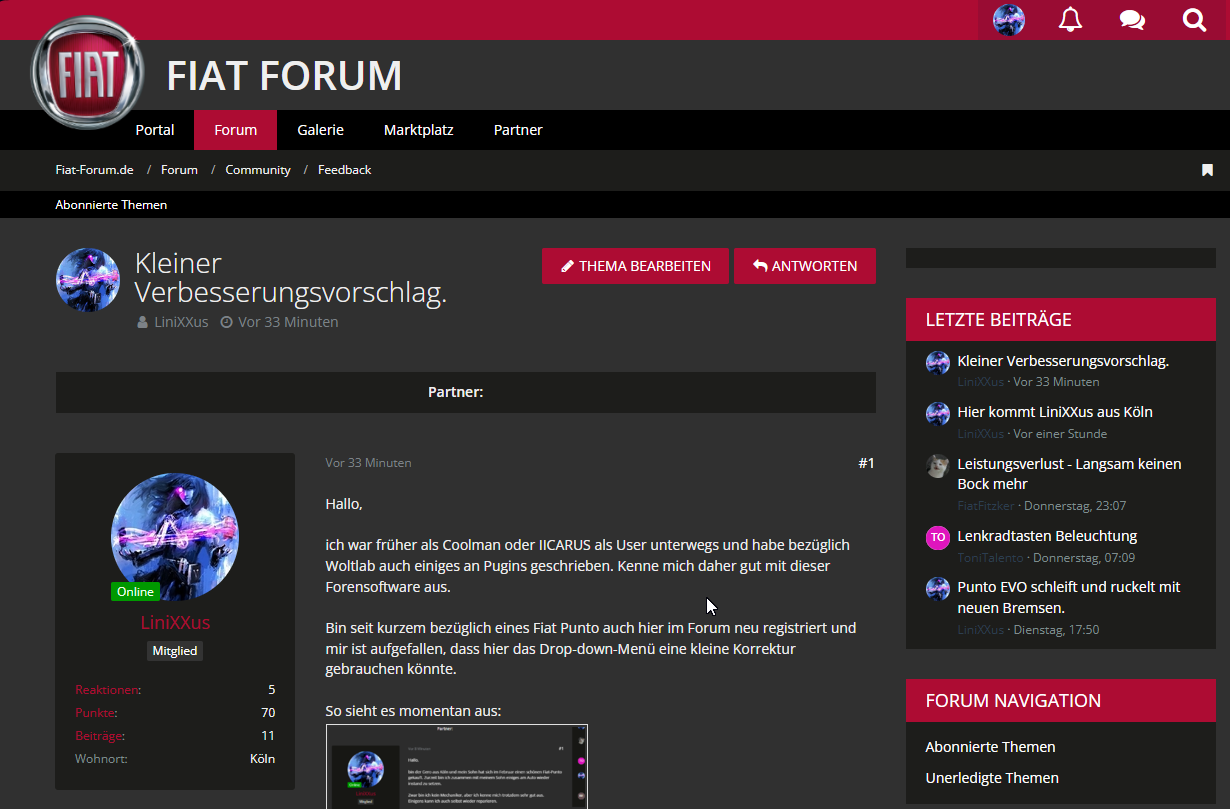Viewport: 1230px width, 809px height.
Task: Open post permalink #1
Action: coord(865,463)
